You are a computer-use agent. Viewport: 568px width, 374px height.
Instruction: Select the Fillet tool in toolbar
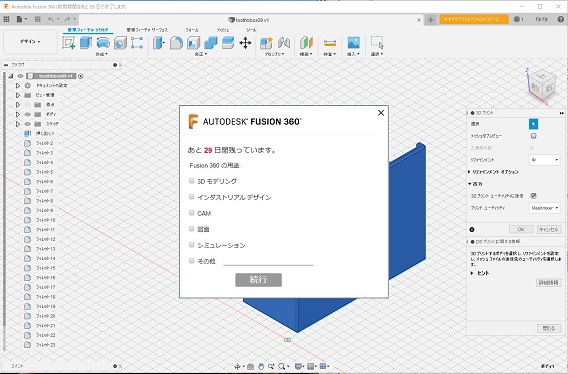point(176,43)
